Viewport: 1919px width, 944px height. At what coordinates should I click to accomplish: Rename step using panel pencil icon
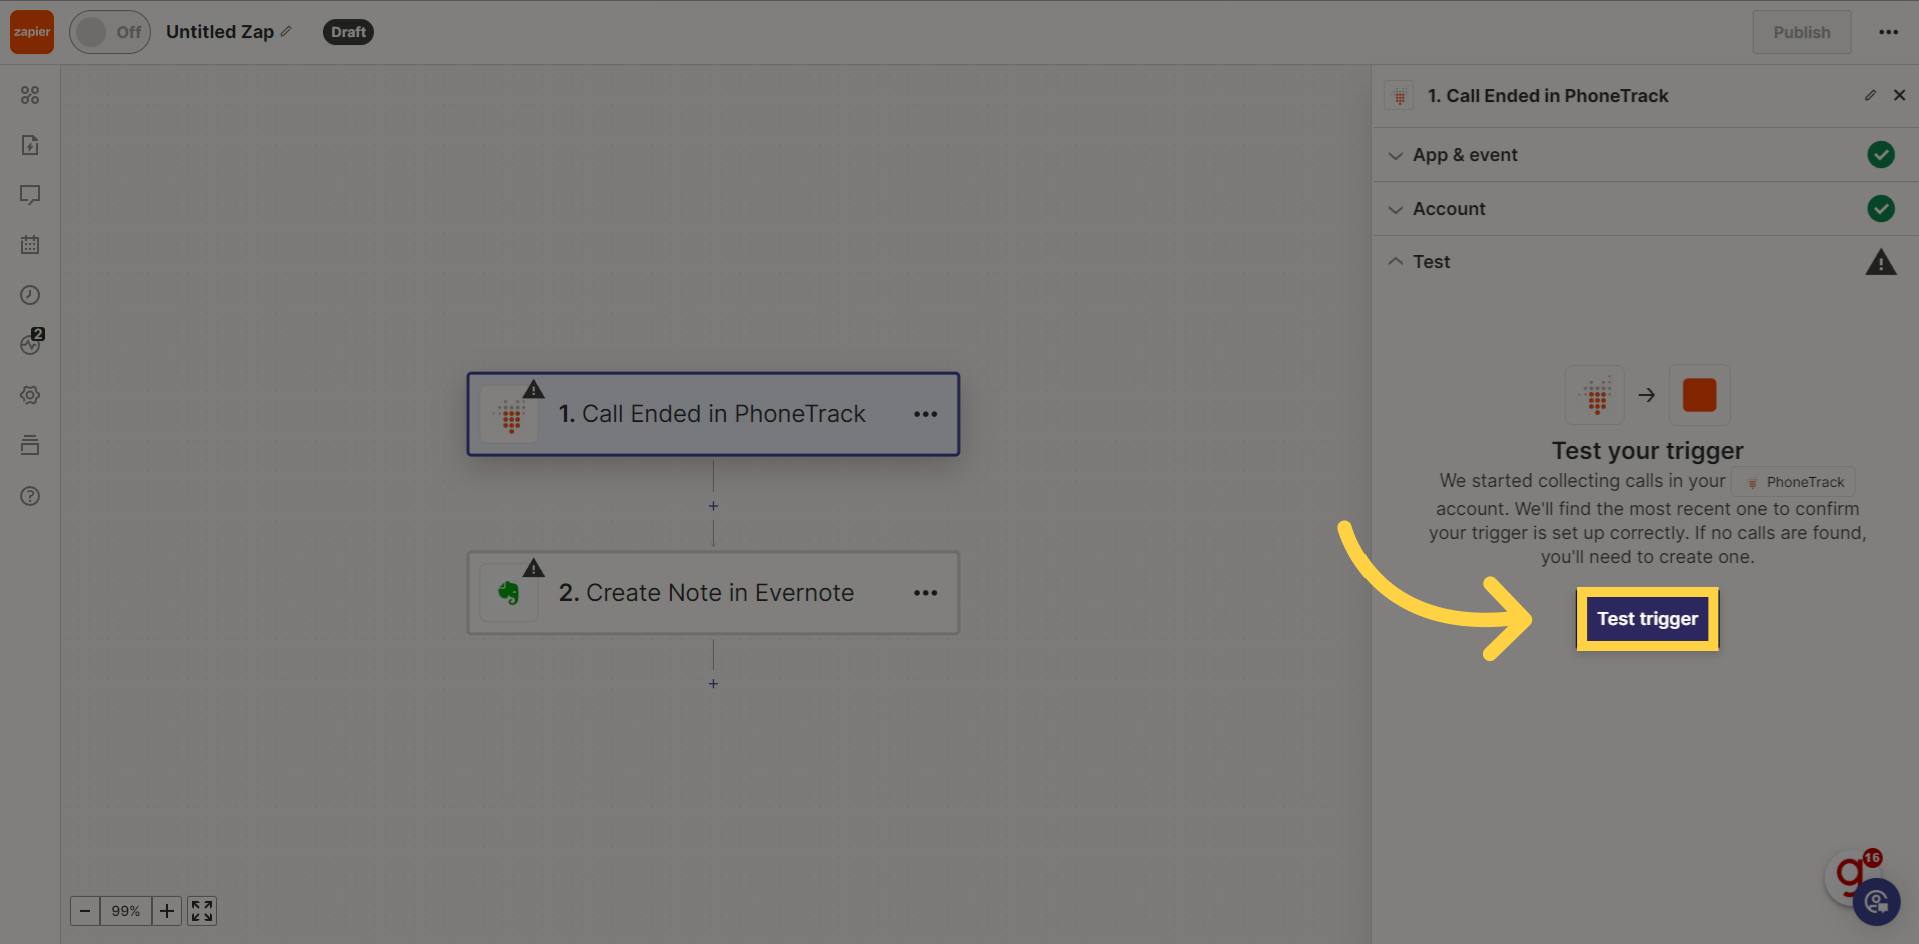[1870, 96]
